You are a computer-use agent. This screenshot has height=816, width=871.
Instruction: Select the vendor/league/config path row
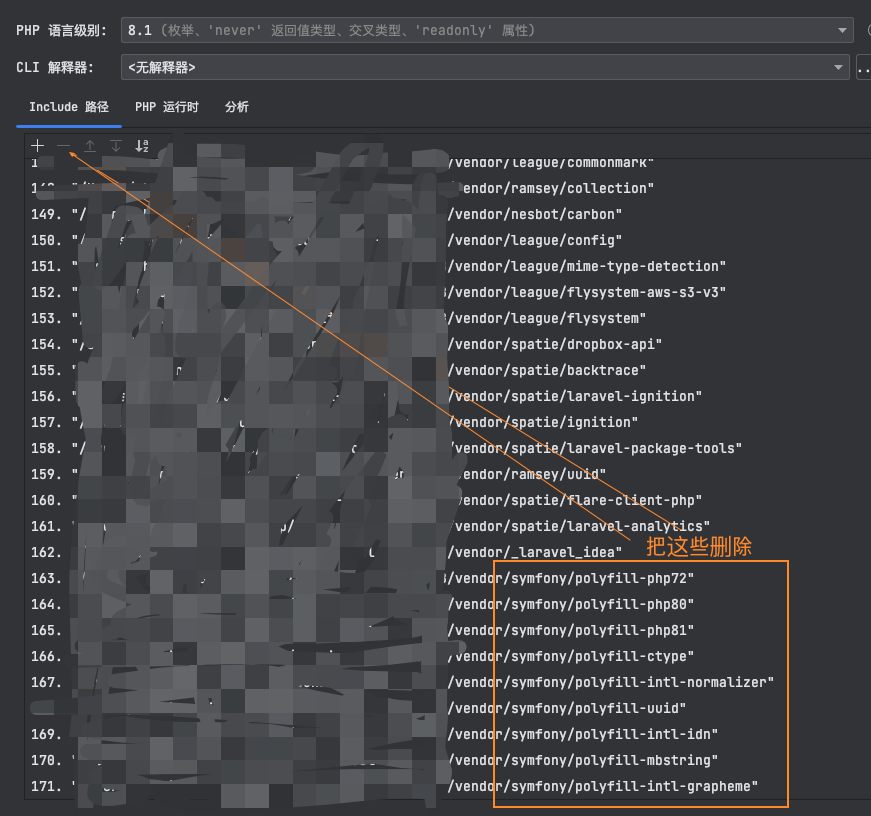(x=448, y=241)
